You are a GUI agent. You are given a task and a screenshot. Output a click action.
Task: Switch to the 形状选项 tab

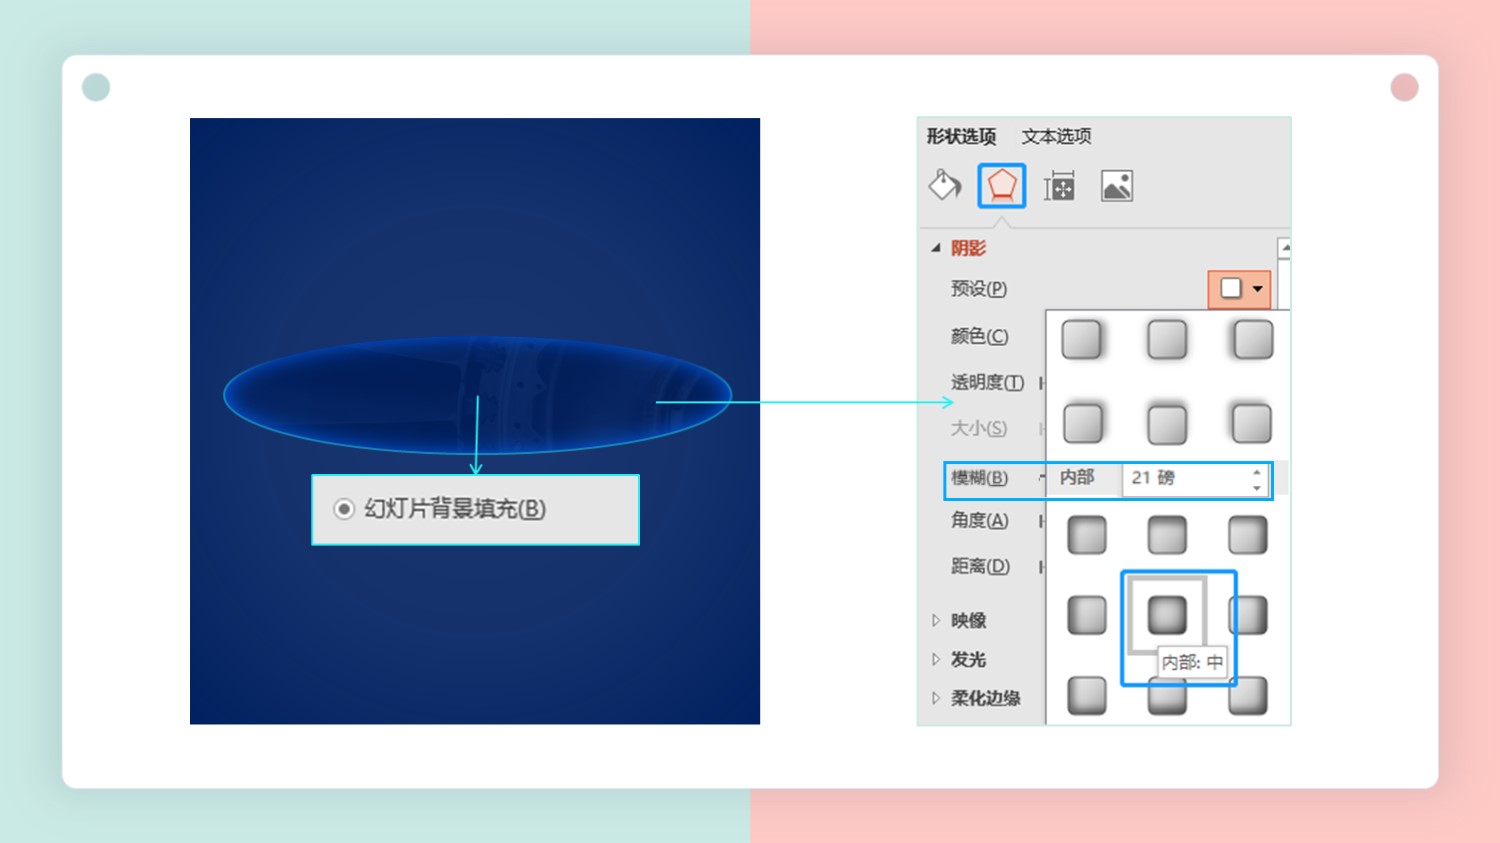(x=961, y=136)
